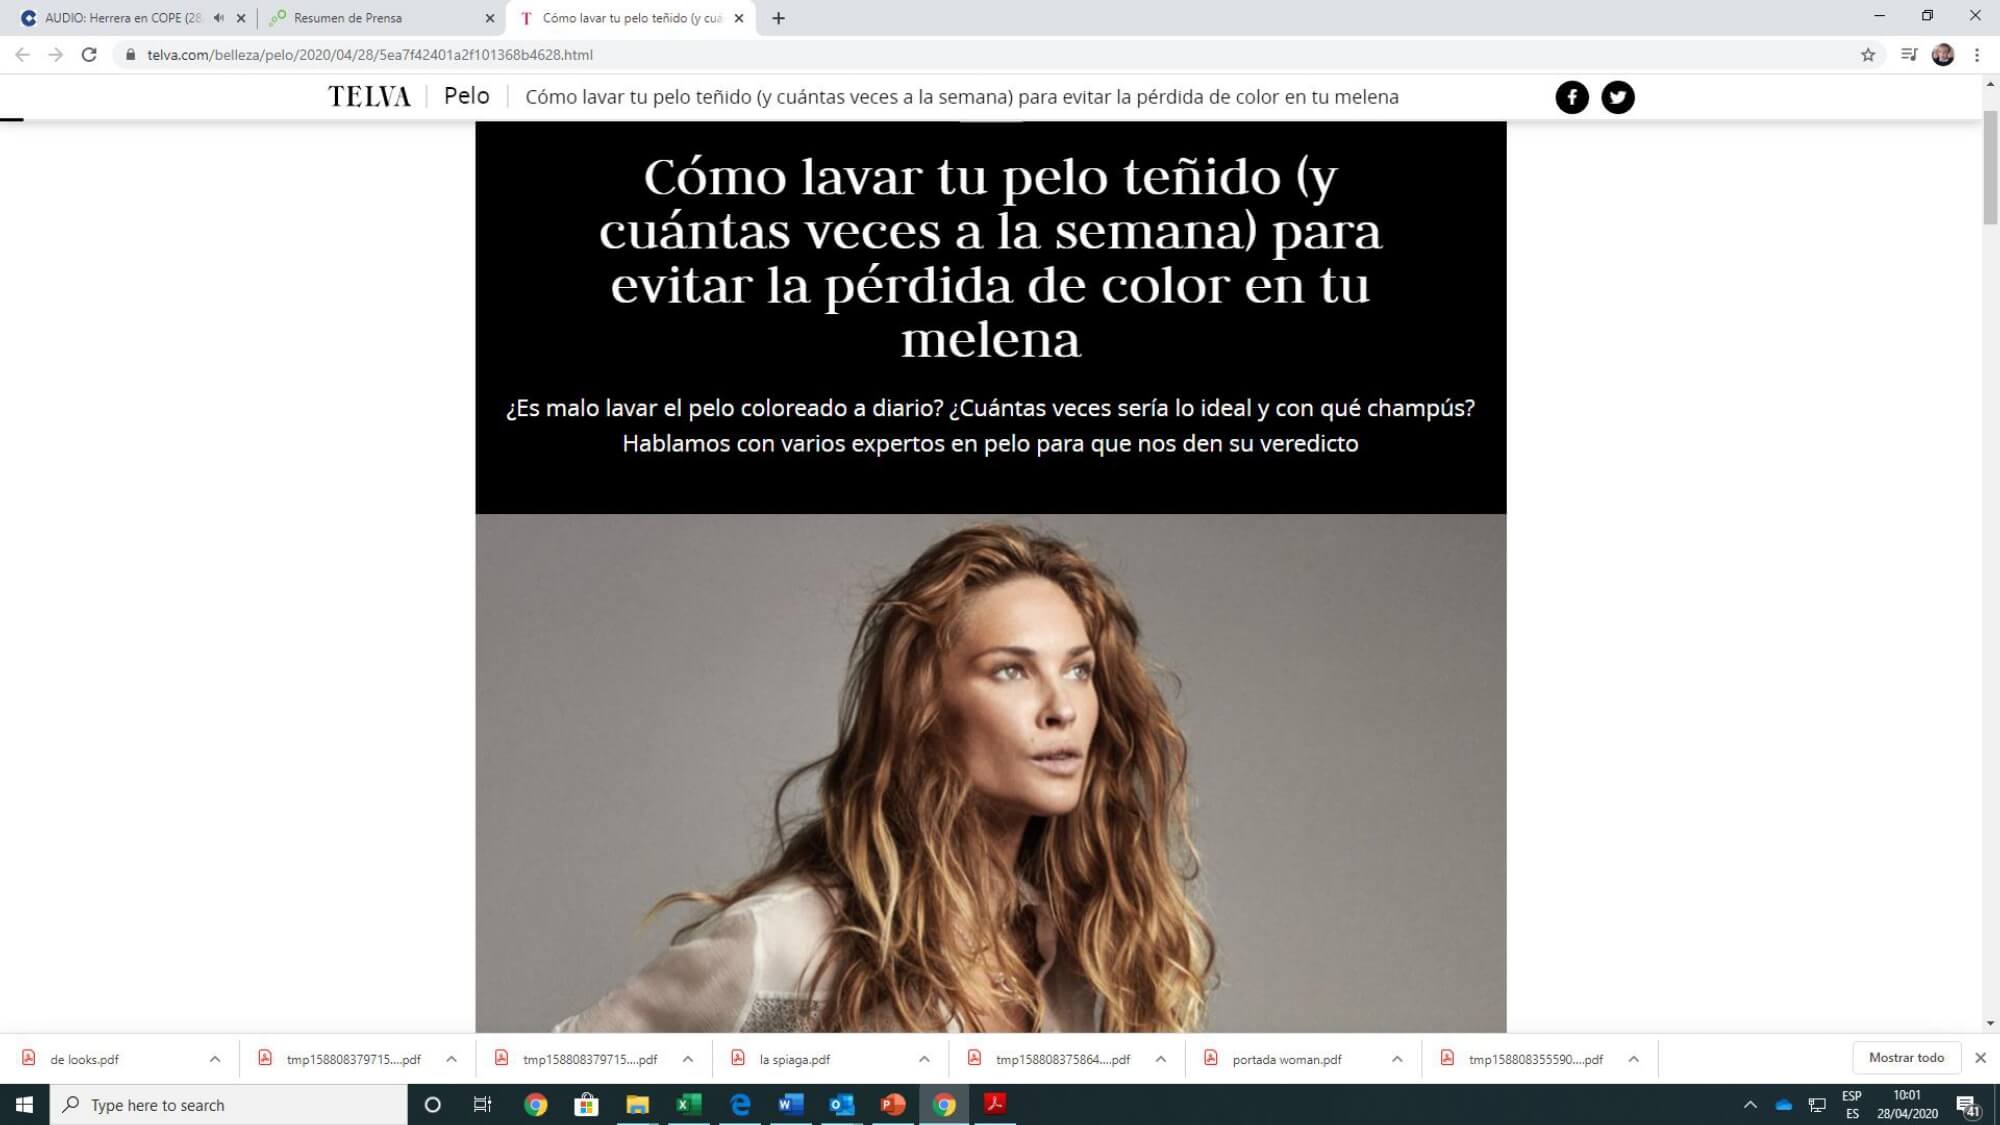Switch to Resumen de Prensa tab
This screenshot has height=1125, width=2000.
point(381,18)
